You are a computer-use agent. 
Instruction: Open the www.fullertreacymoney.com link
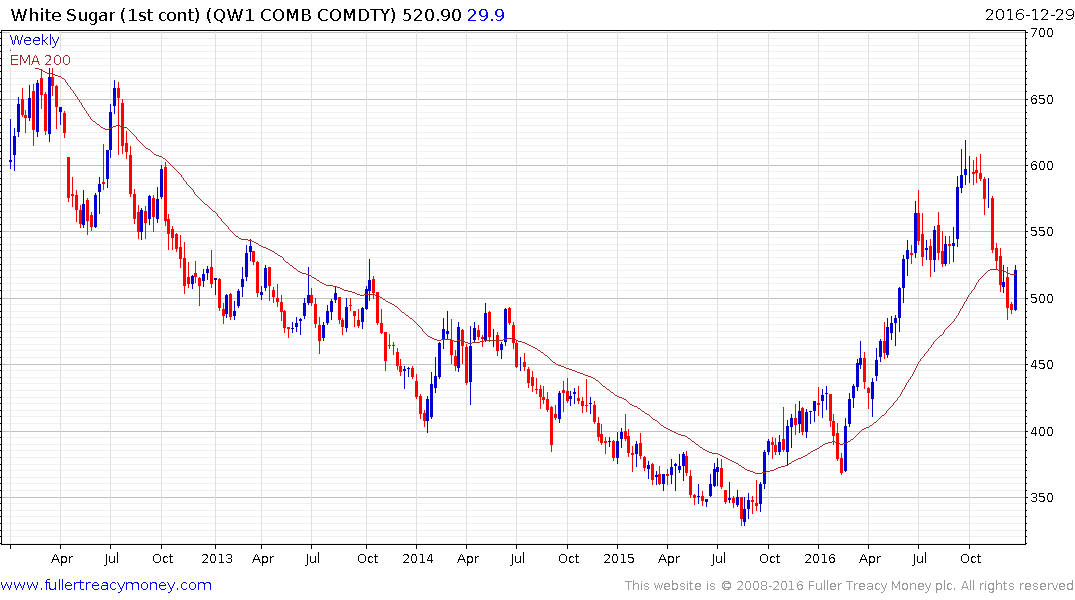click(x=106, y=585)
